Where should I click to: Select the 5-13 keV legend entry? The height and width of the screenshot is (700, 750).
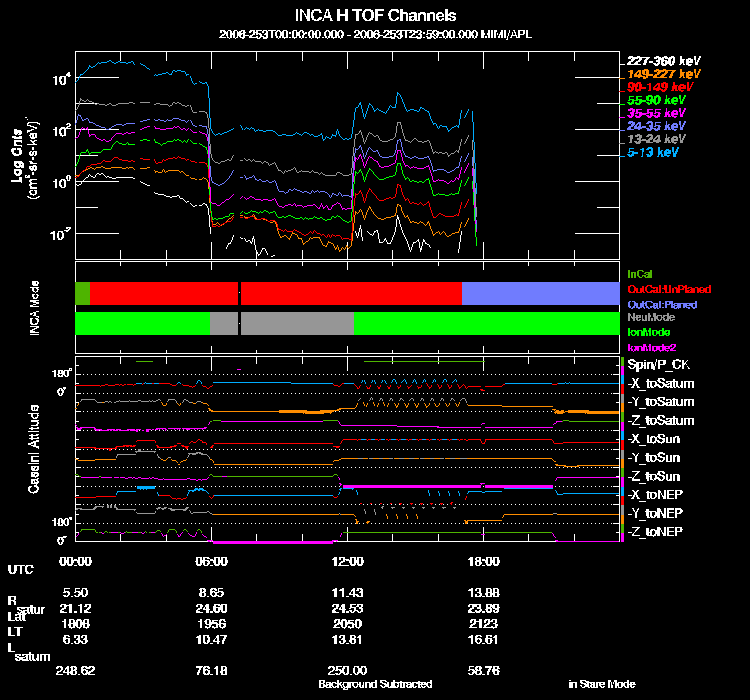(653, 152)
